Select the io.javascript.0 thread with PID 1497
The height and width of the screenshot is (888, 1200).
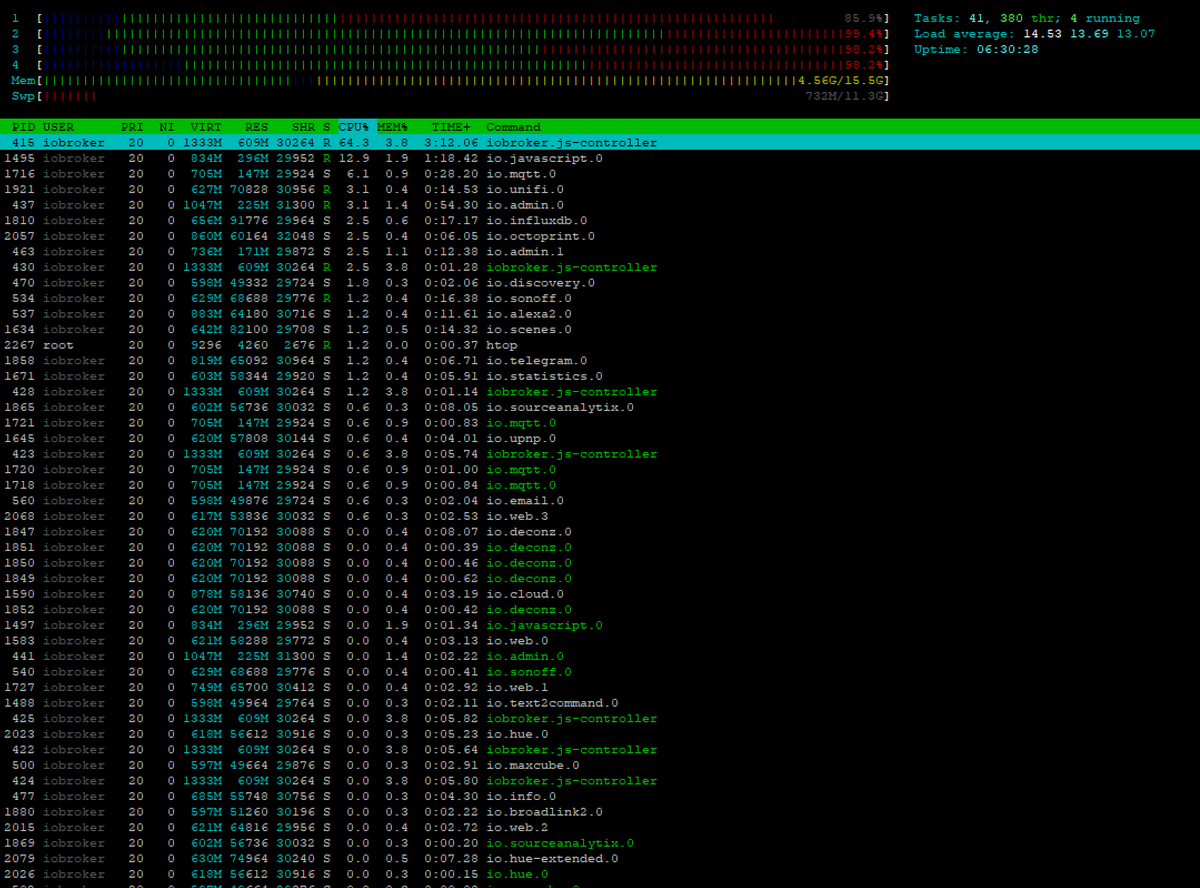(x=600, y=625)
